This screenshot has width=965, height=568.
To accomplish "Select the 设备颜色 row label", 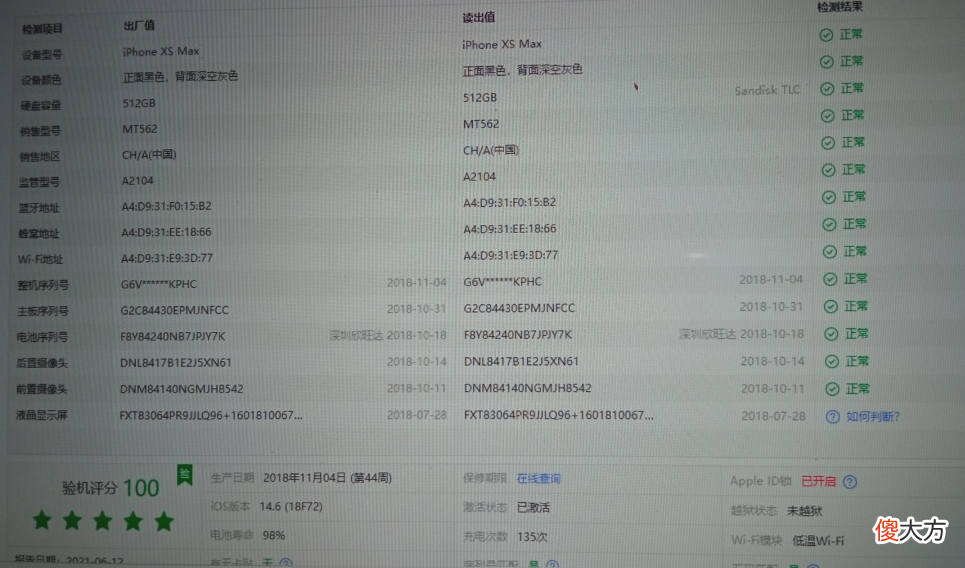I will [41, 80].
